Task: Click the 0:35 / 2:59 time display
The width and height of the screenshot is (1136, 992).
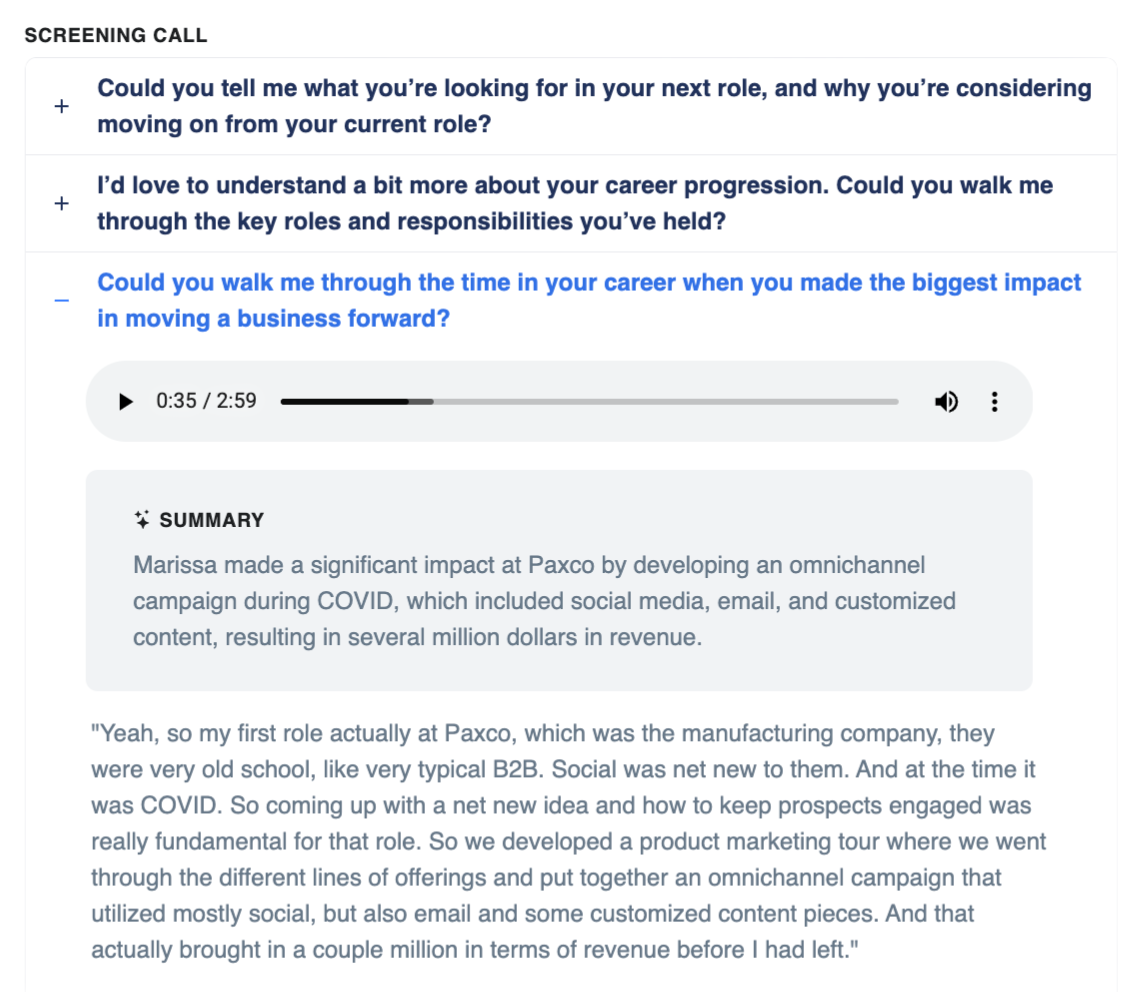Action: [x=206, y=401]
